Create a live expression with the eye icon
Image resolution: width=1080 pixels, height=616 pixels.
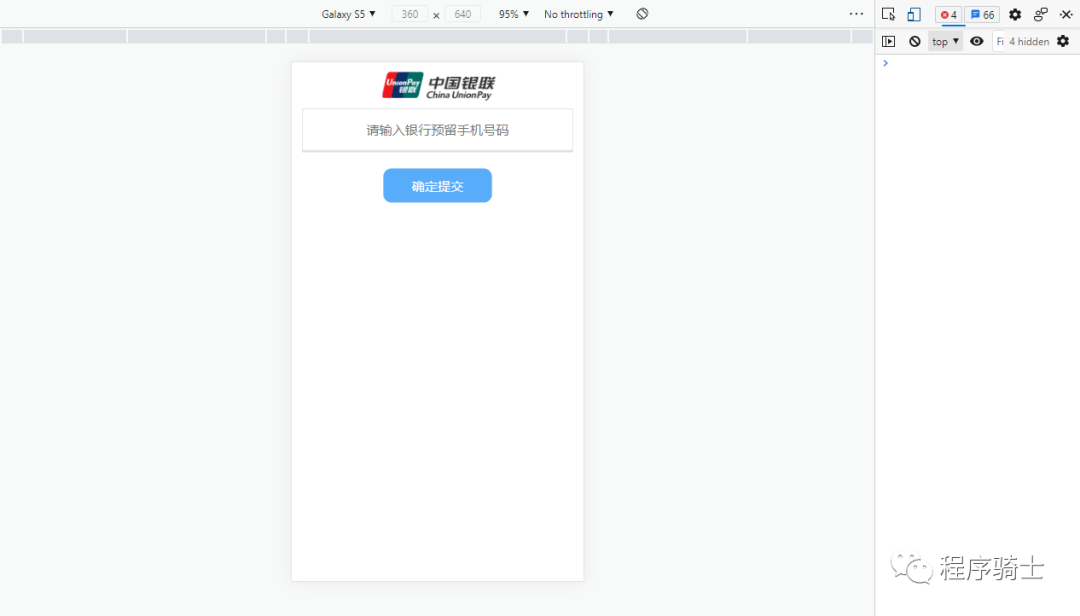tap(977, 41)
